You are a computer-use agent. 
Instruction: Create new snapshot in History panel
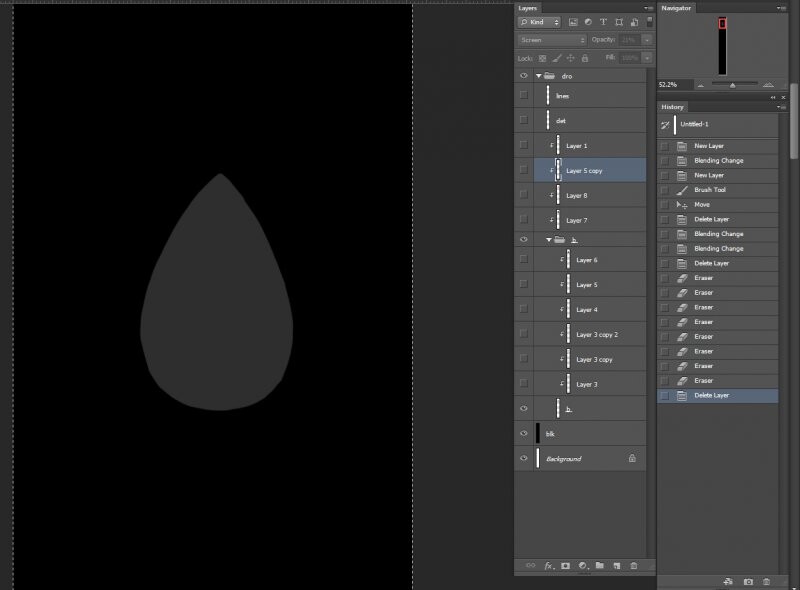click(748, 581)
